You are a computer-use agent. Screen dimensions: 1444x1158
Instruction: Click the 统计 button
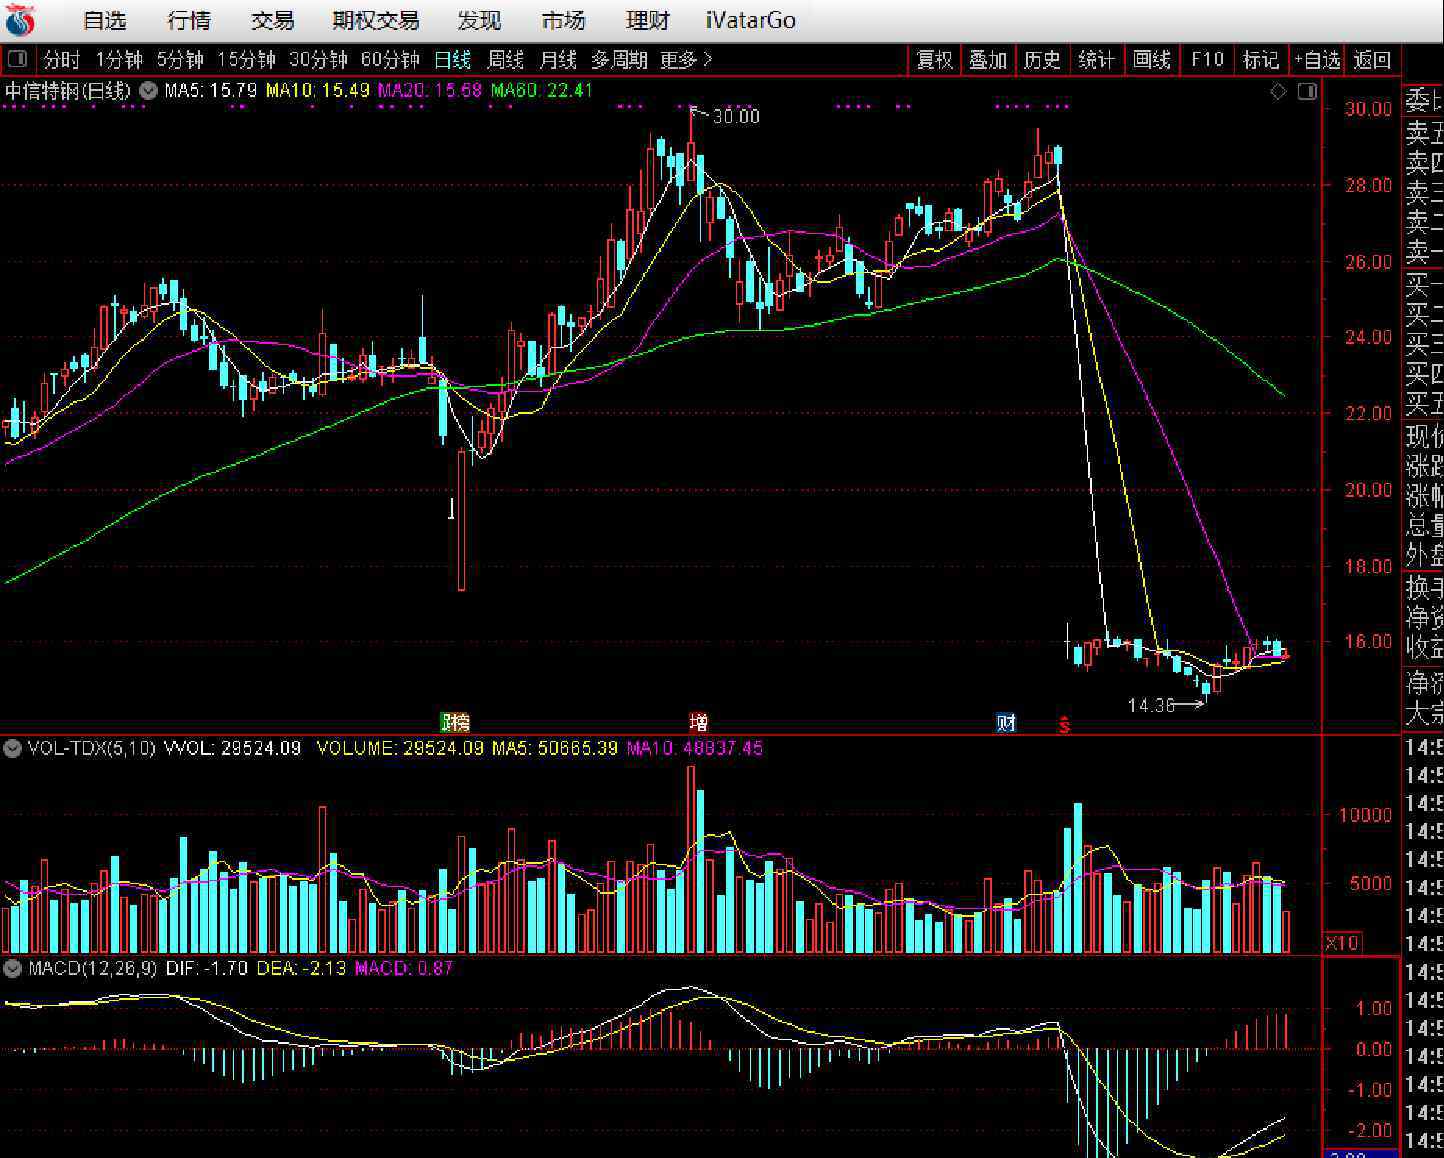1097,60
